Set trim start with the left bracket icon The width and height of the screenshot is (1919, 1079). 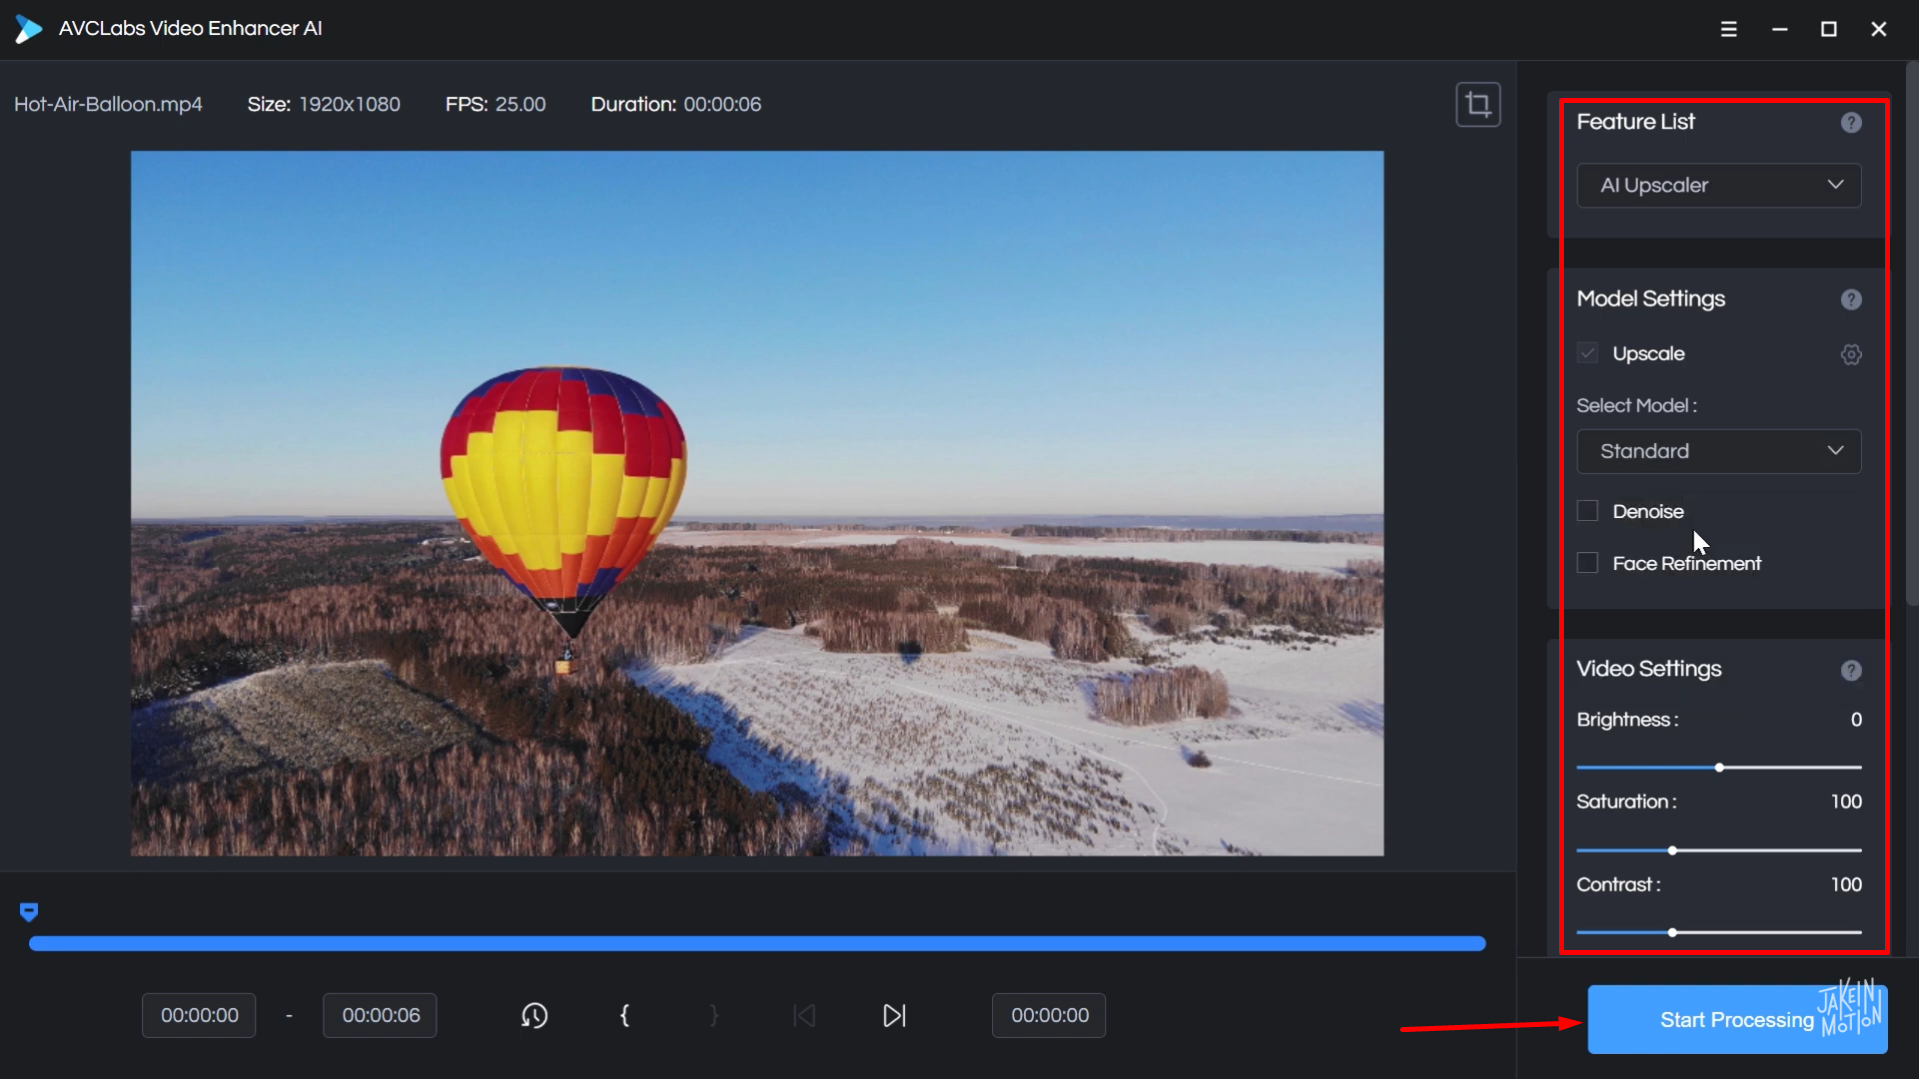(x=624, y=1015)
